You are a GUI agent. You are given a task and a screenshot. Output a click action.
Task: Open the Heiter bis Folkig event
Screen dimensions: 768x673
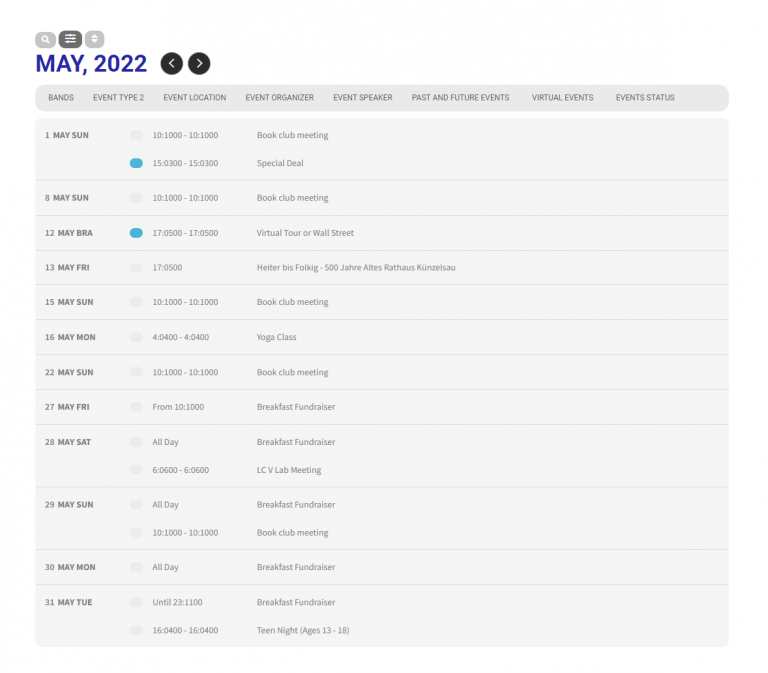[x=355, y=268]
